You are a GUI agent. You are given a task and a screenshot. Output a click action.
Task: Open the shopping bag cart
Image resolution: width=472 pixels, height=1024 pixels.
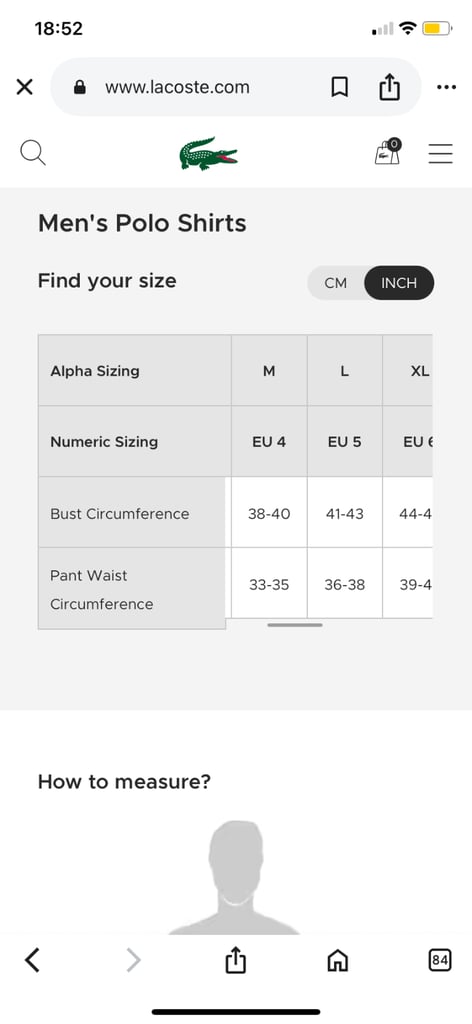[x=388, y=152]
